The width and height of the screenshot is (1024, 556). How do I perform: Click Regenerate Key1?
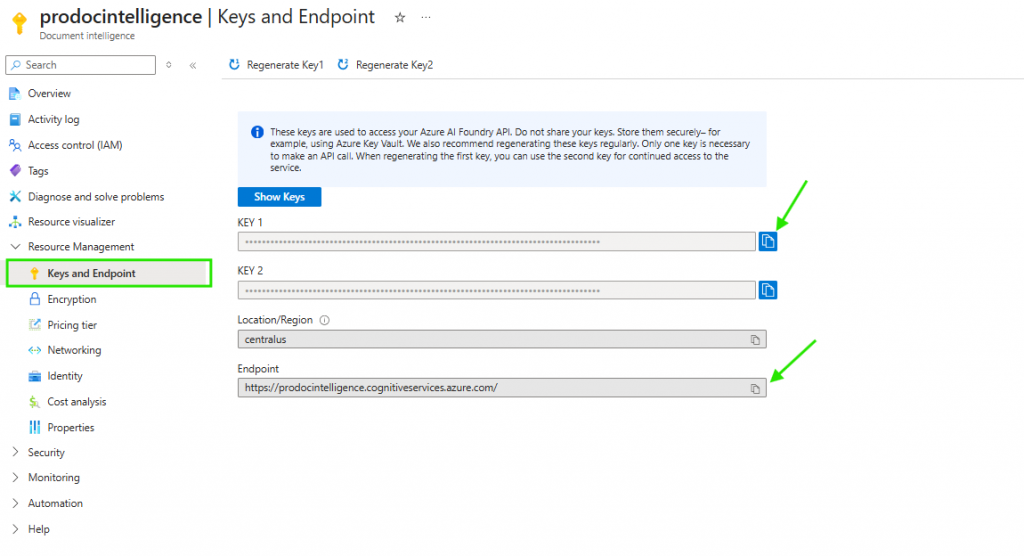click(277, 65)
